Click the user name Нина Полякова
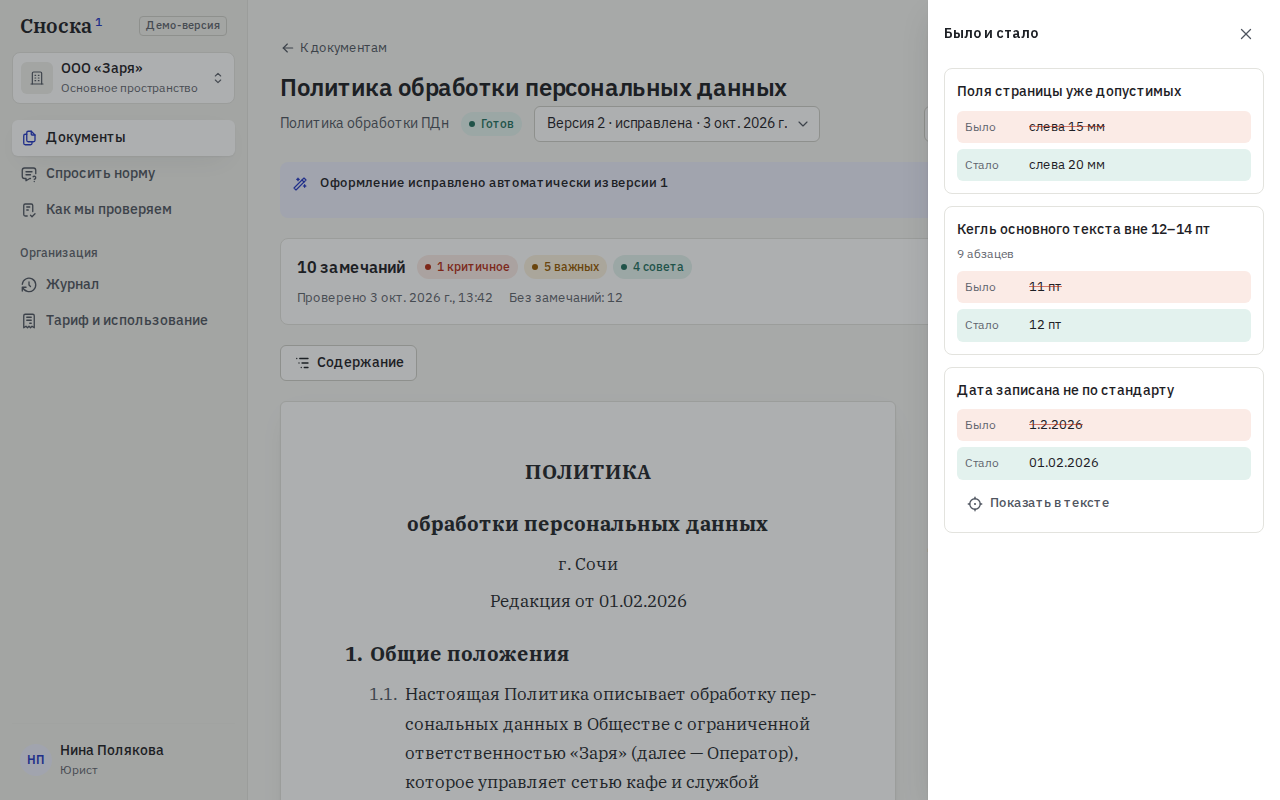Viewport: 1280px width, 800px height. [112, 750]
